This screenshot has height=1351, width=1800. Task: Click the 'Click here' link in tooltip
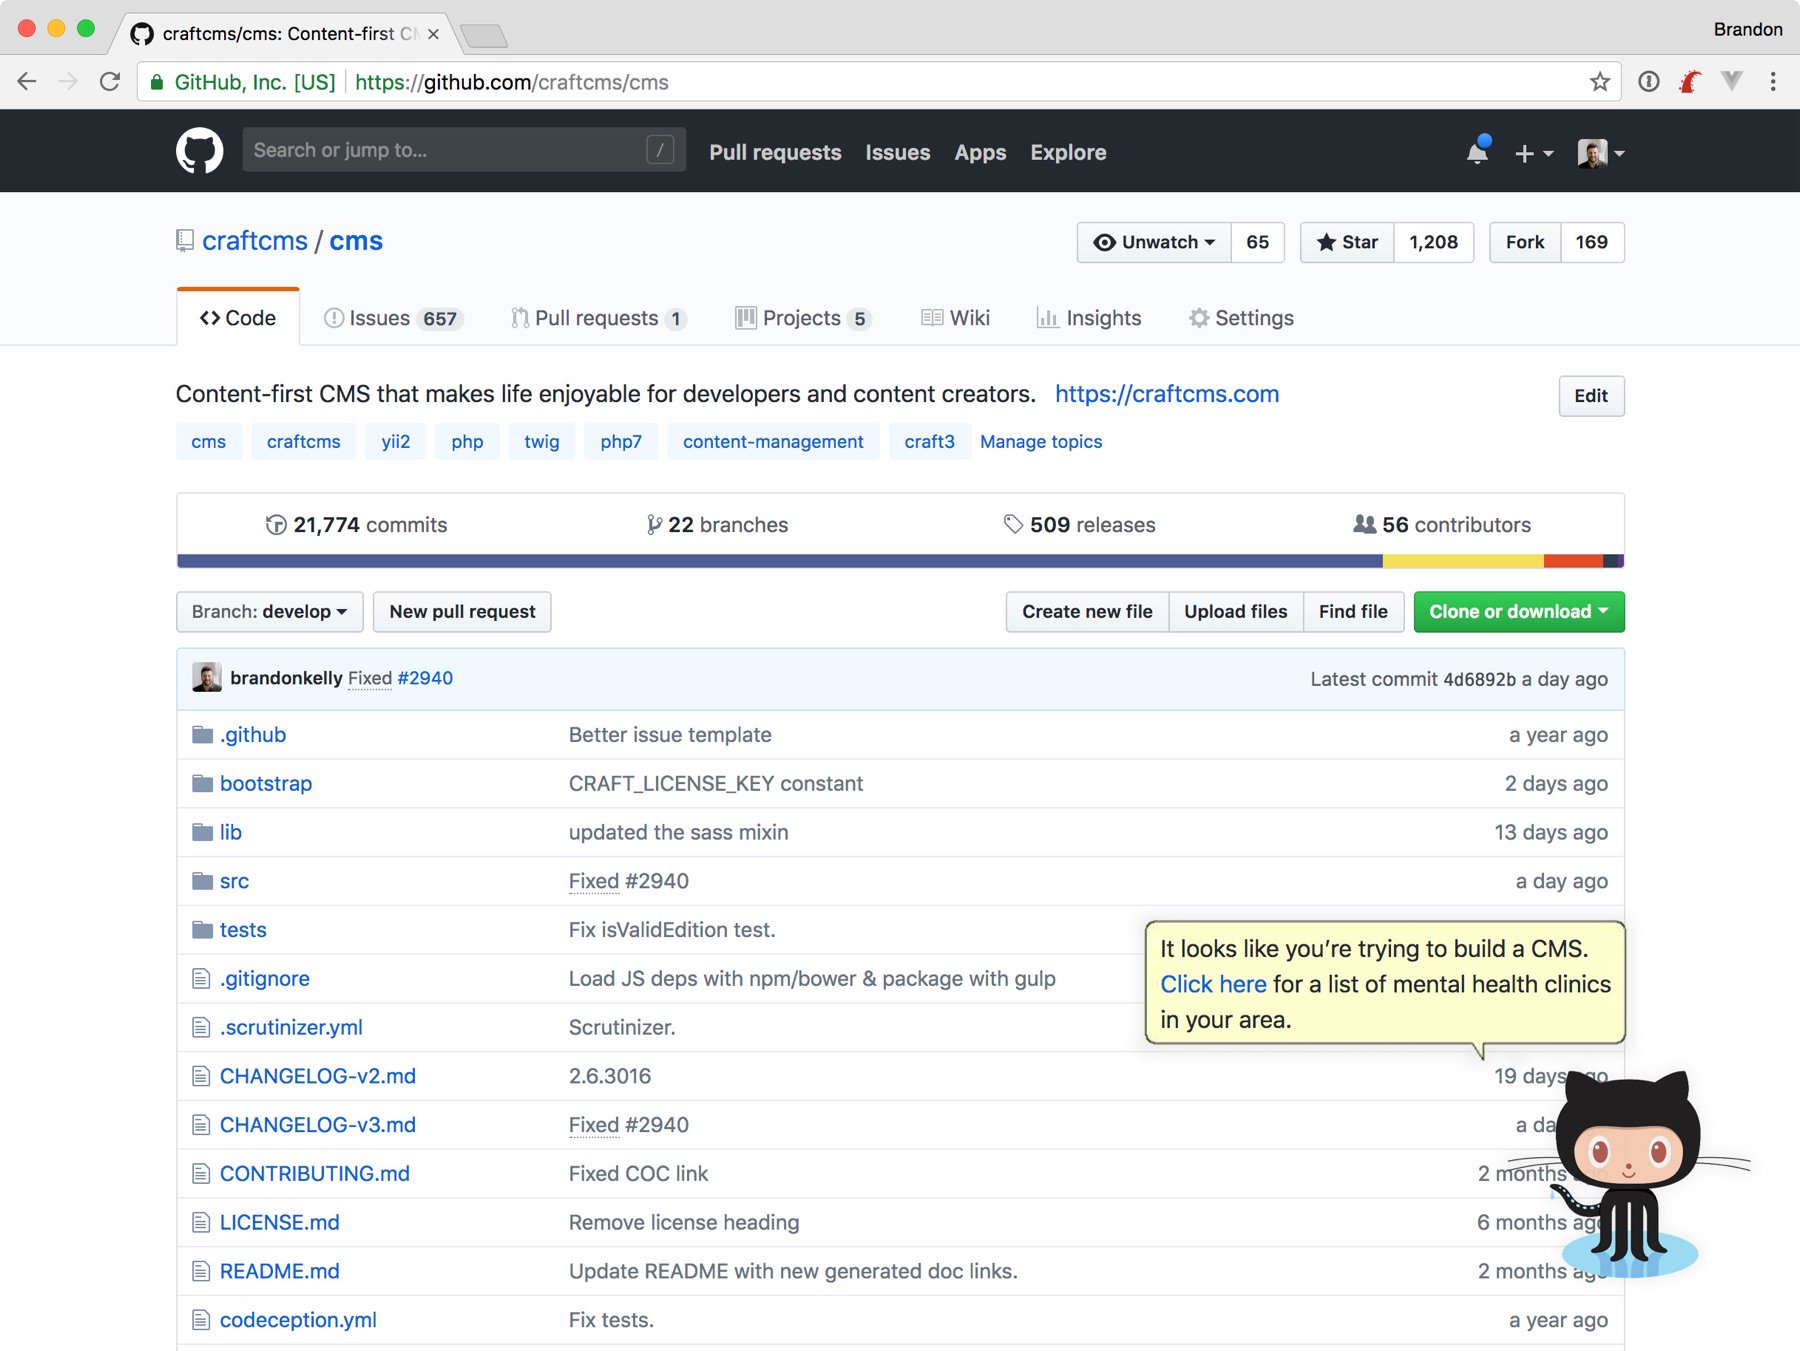(1213, 984)
